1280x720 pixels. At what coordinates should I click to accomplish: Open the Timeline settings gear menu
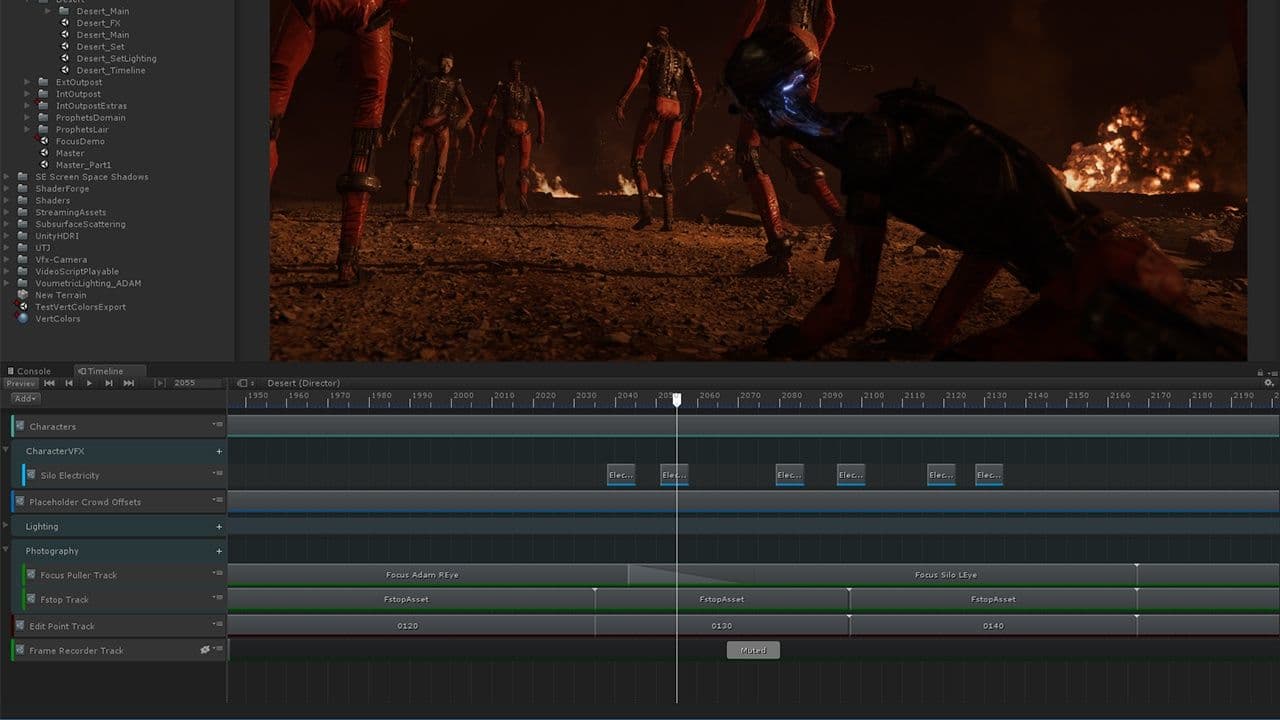coord(1268,382)
